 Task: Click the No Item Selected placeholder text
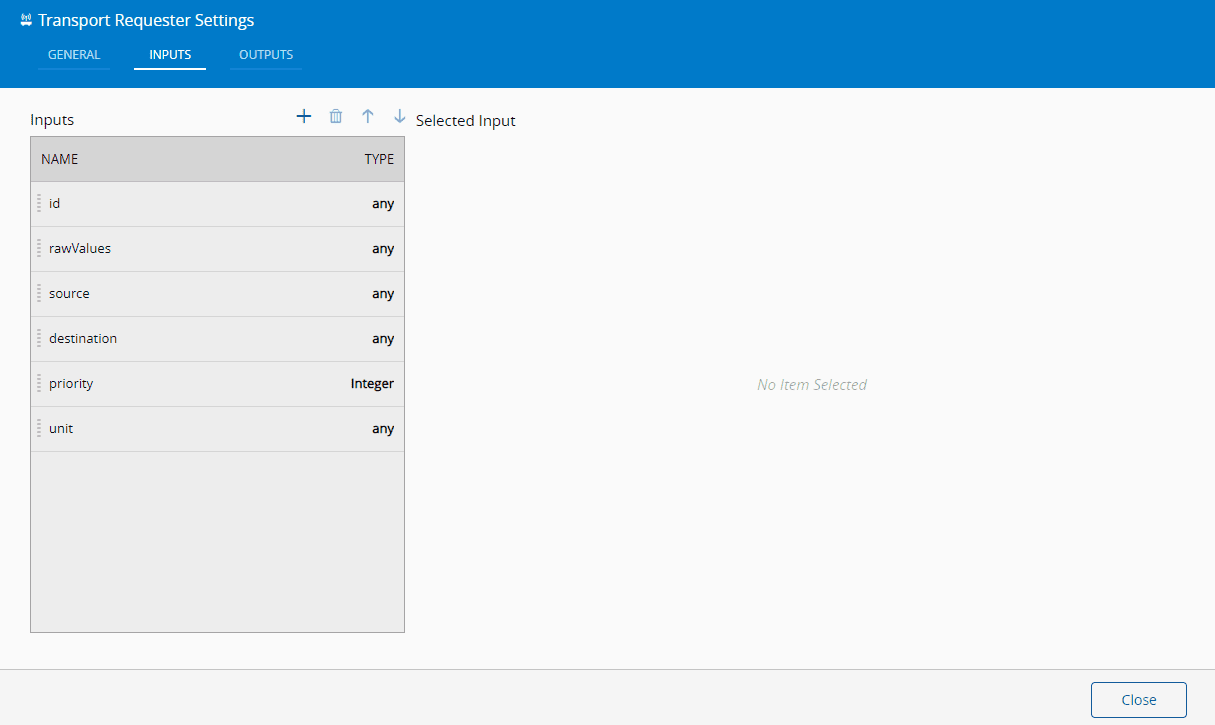812,385
